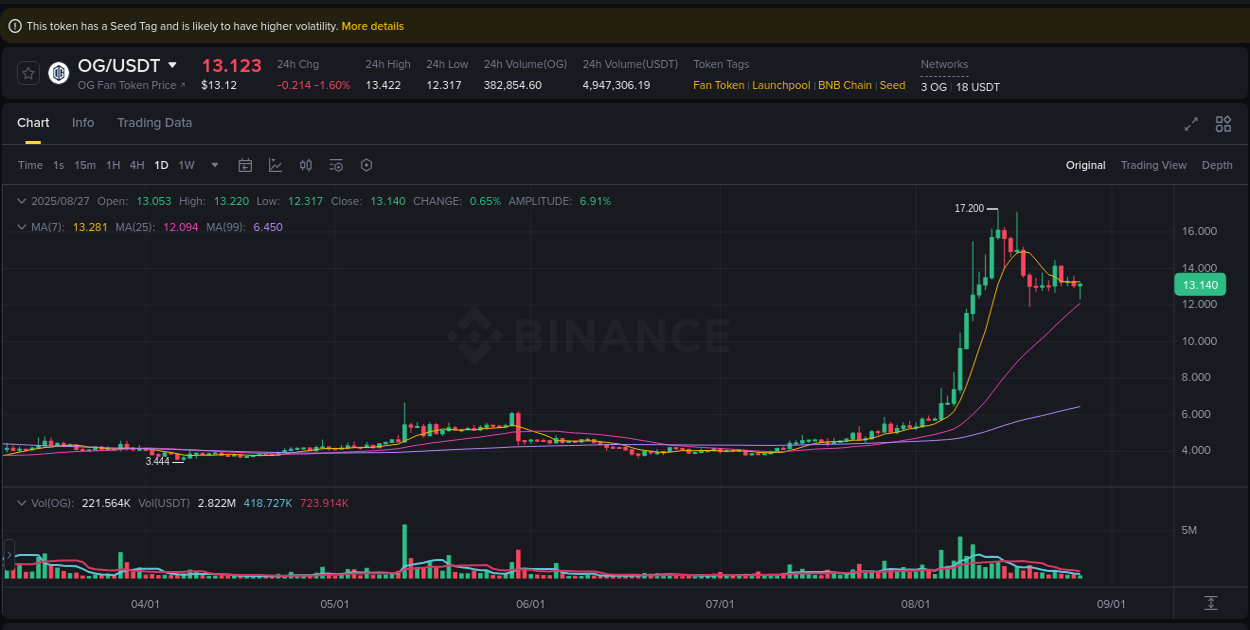The image size is (1250, 630).
Task: Select the 1W timeframe
Action: (186, 164)
